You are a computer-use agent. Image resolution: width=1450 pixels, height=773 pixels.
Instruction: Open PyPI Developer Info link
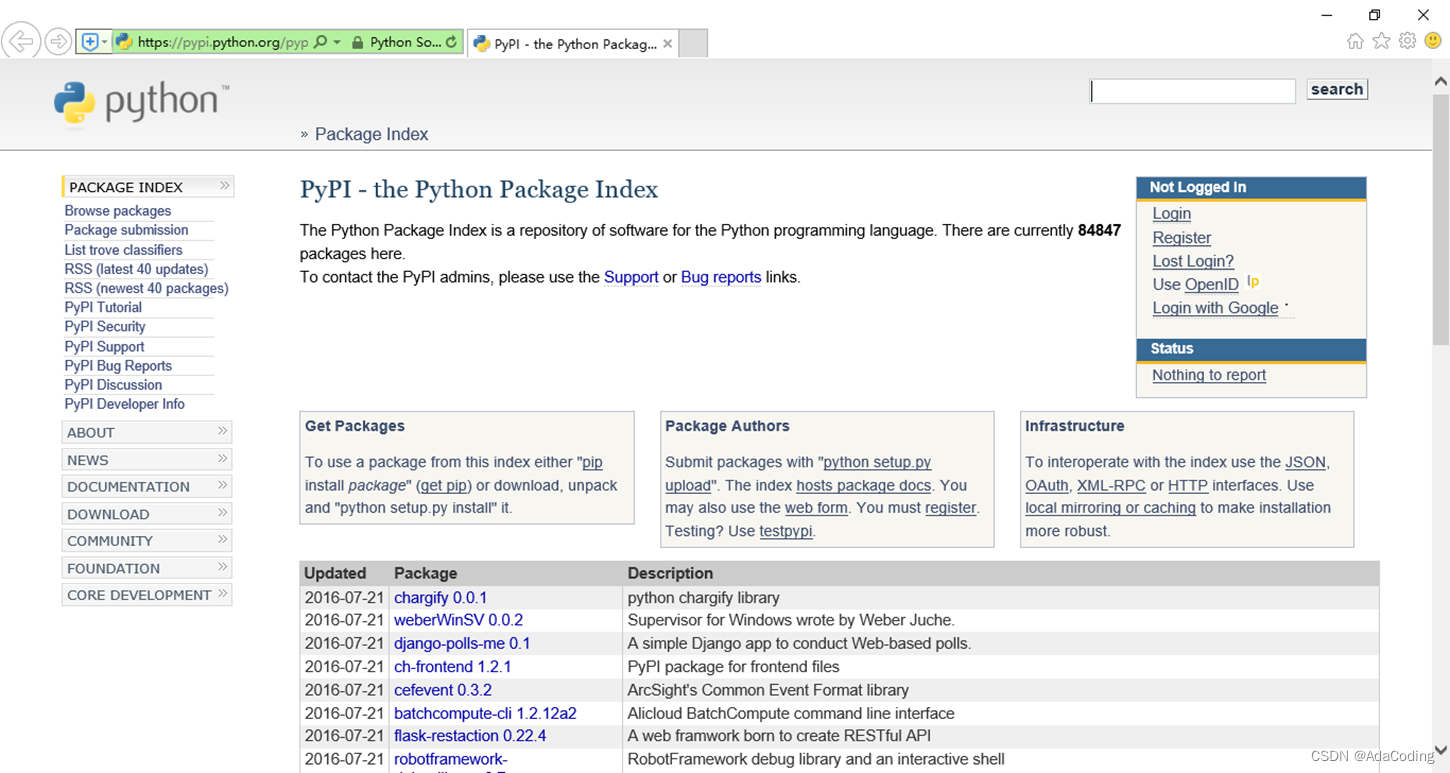click(x=124, y=404)
